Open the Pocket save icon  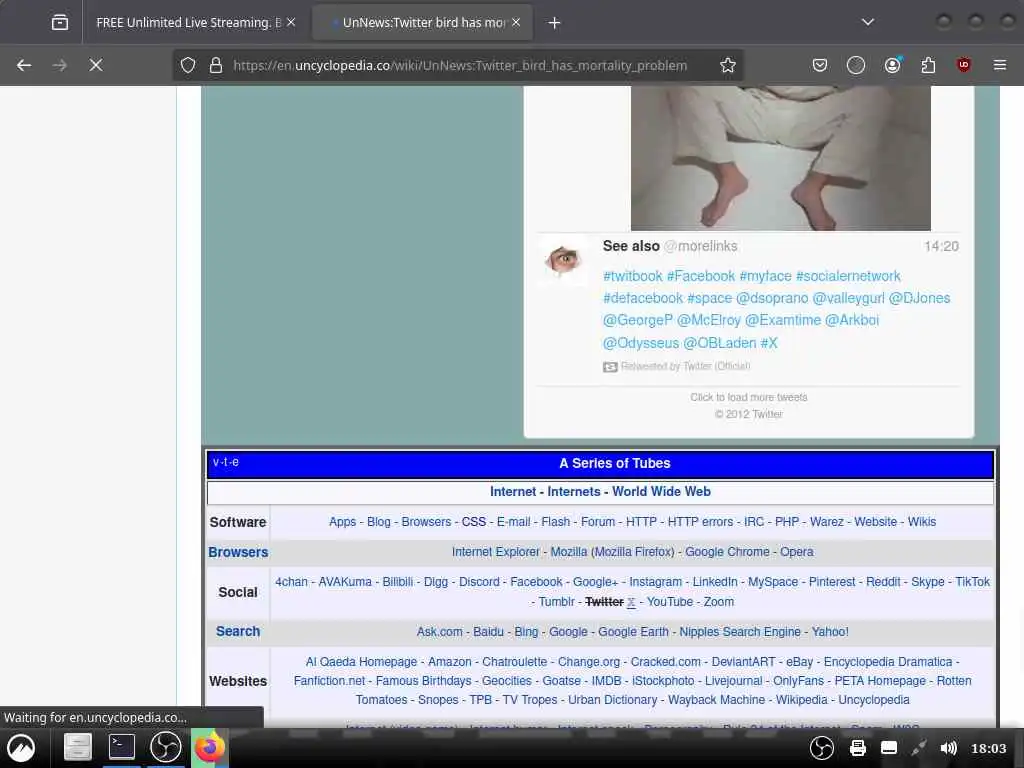click(820, 65)
